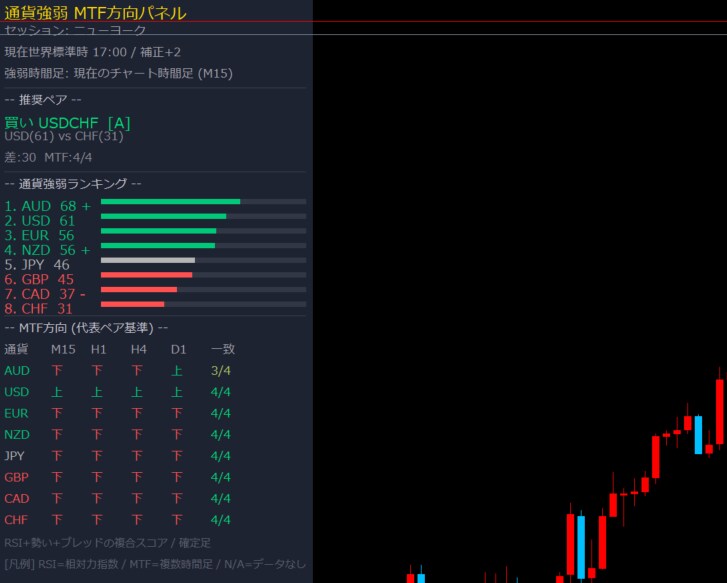The height and width of the screenshot is (583, 727).
Task: Click EUR in the MTF direction table
Action: (x=16, y=413)
